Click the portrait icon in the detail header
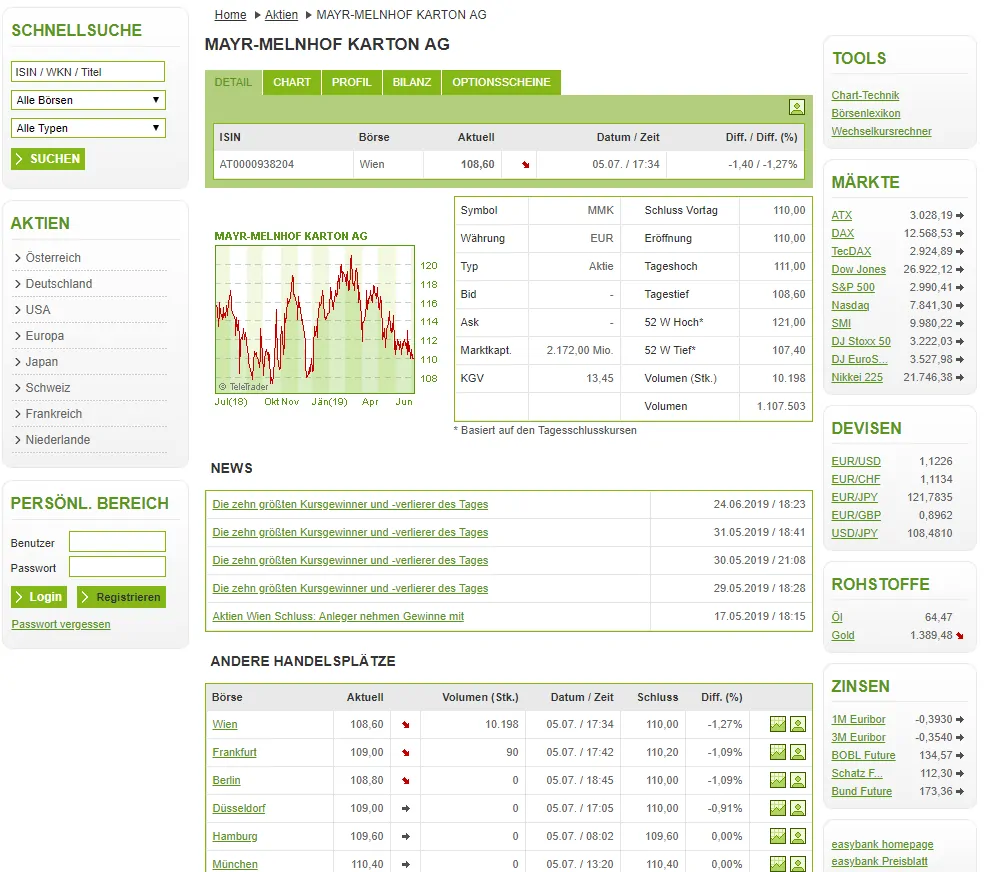985x872 pixels. click(x=797, y=107)
